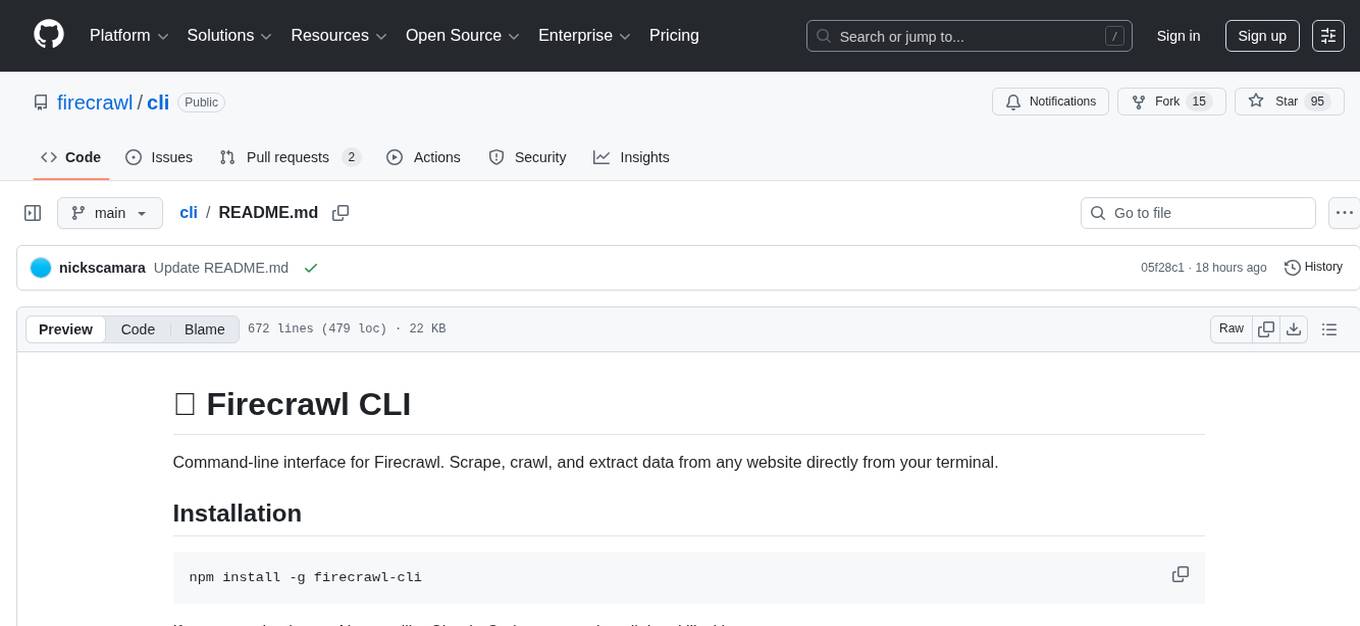Toggle notifications for this repository
Screen dimensions: 1360x626
point(1050,101)
